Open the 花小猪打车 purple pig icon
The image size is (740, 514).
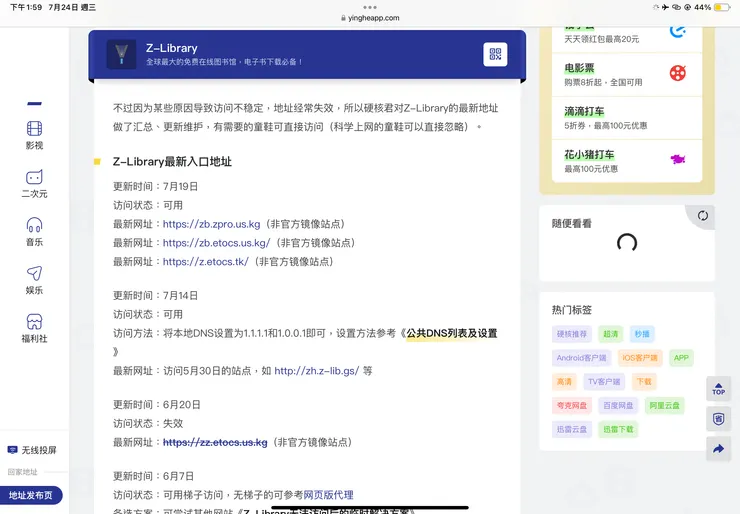(678, 160)
